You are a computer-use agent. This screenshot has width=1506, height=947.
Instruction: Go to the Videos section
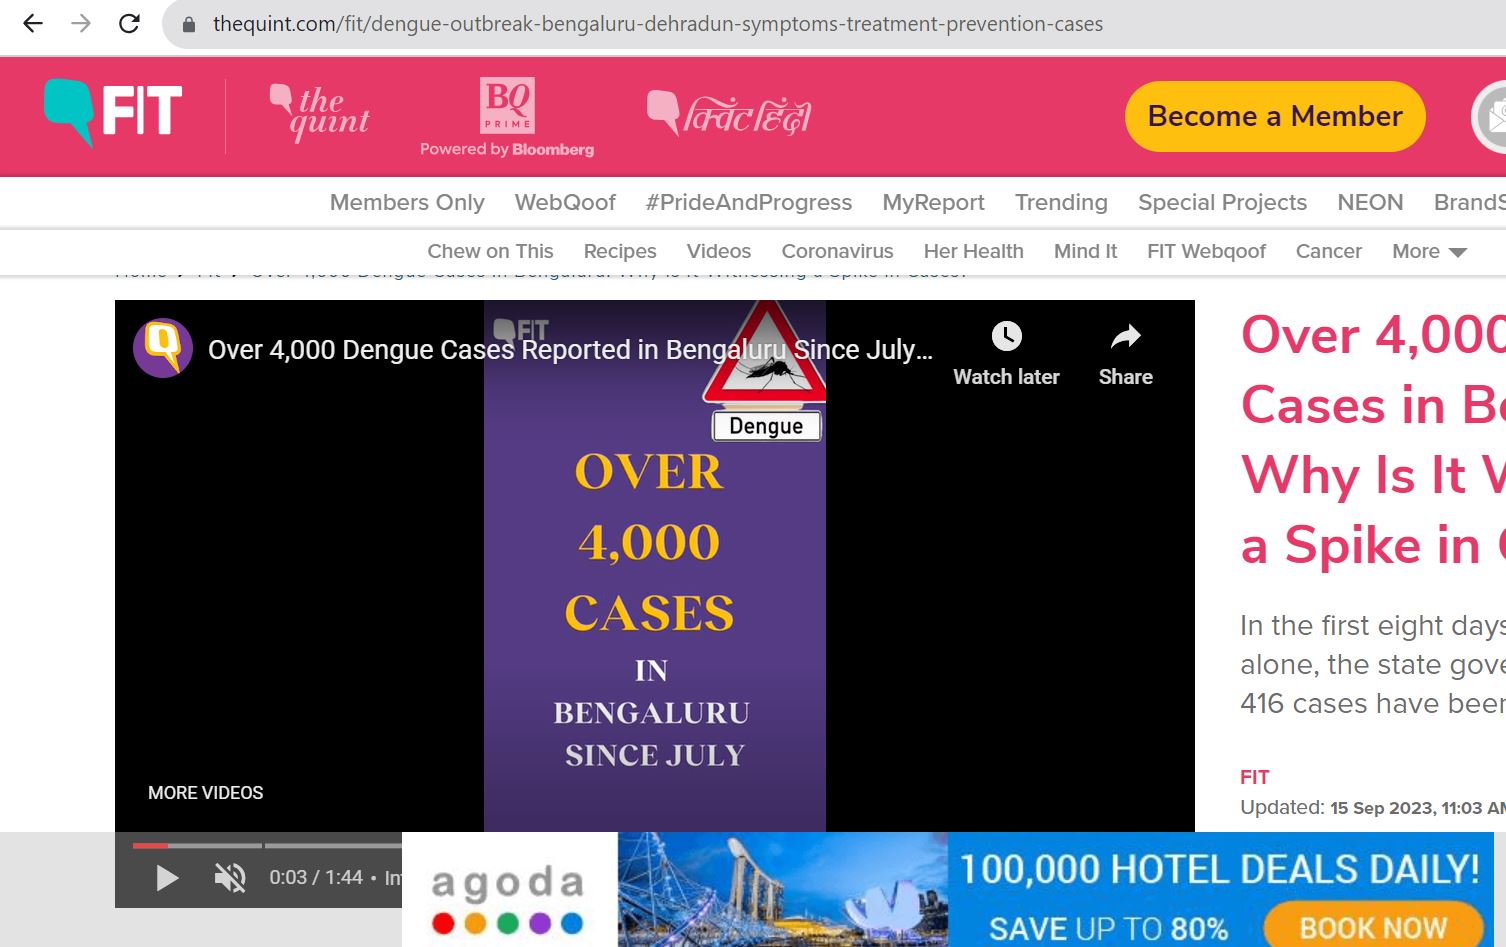coord(718,251)
